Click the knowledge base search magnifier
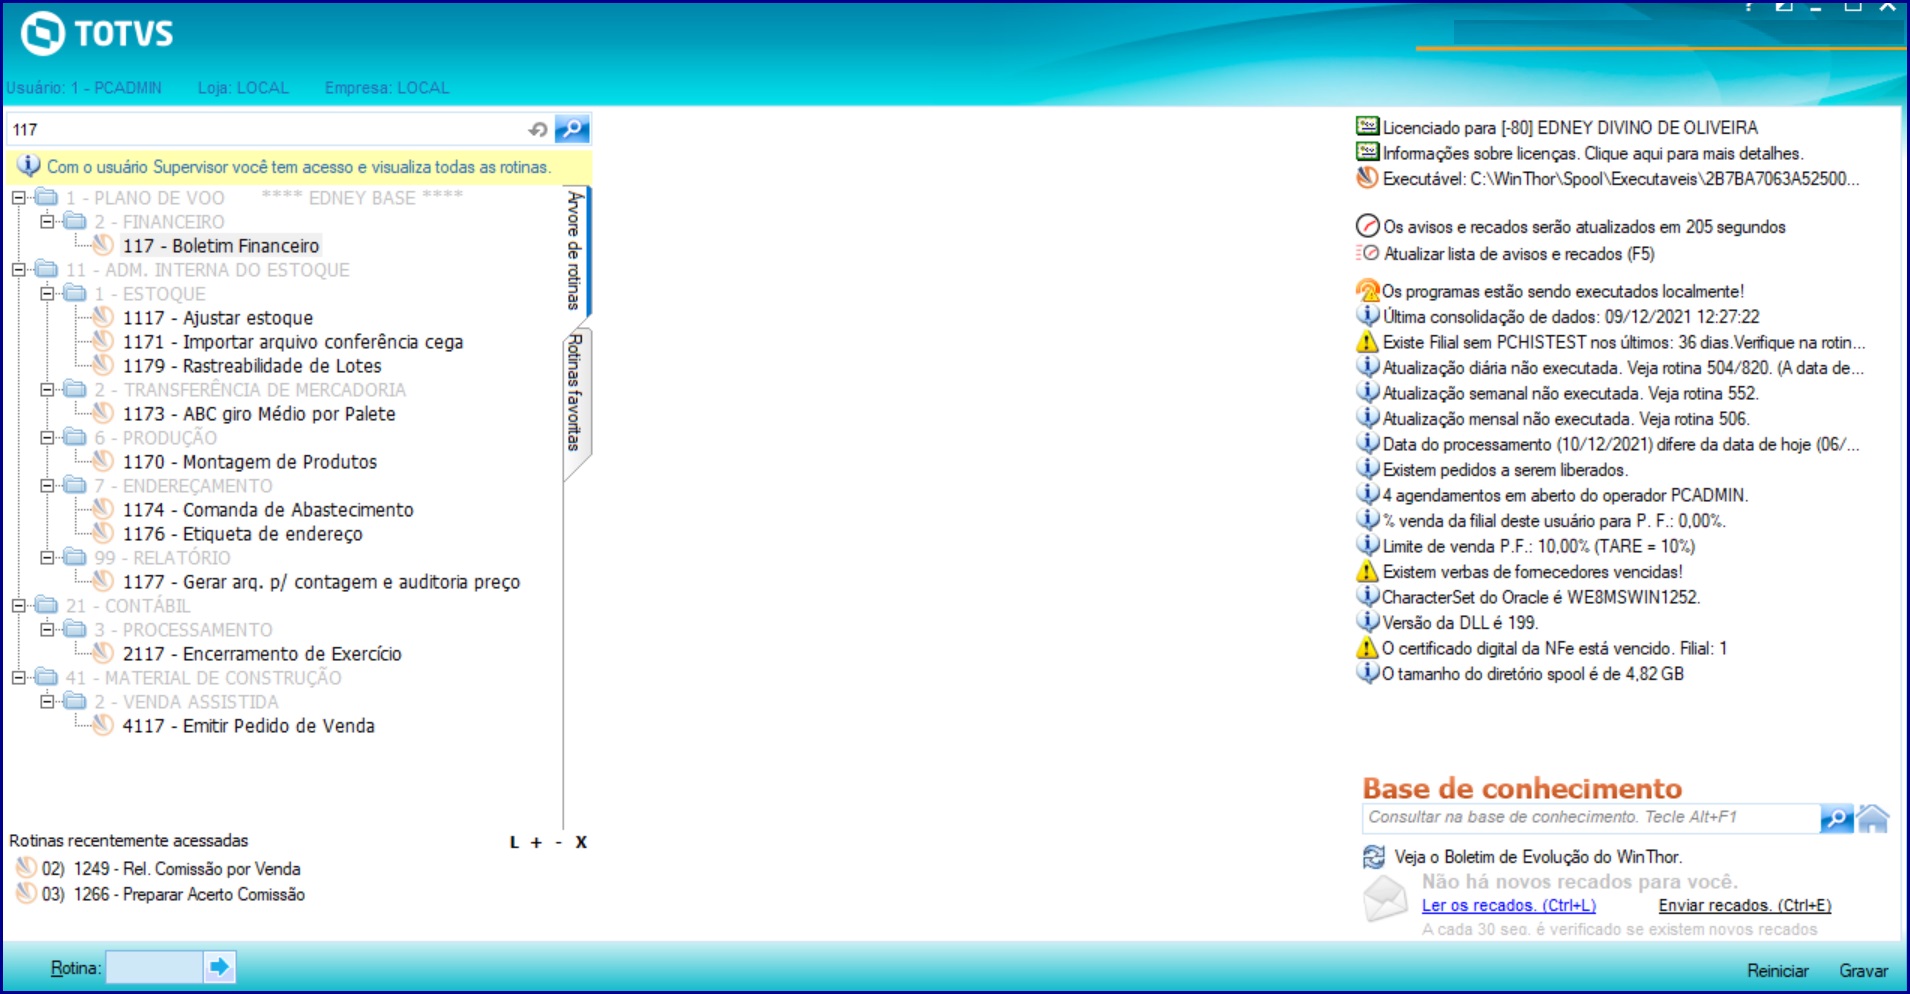1910x994 pixels. [x=1836, y=818]
